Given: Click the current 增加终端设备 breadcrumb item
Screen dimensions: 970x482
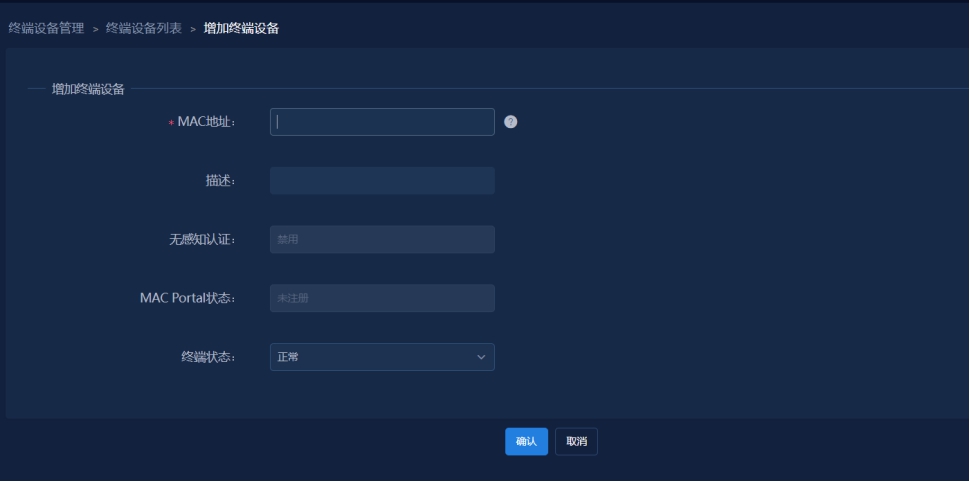Looking at the screenshot, I should 241,29.
